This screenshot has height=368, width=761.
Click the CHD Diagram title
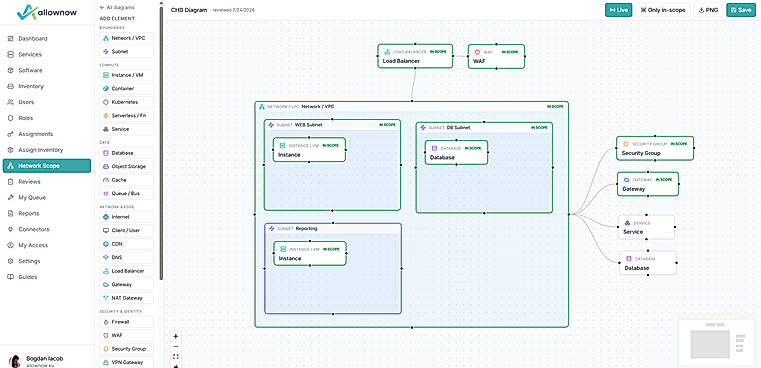189,10
